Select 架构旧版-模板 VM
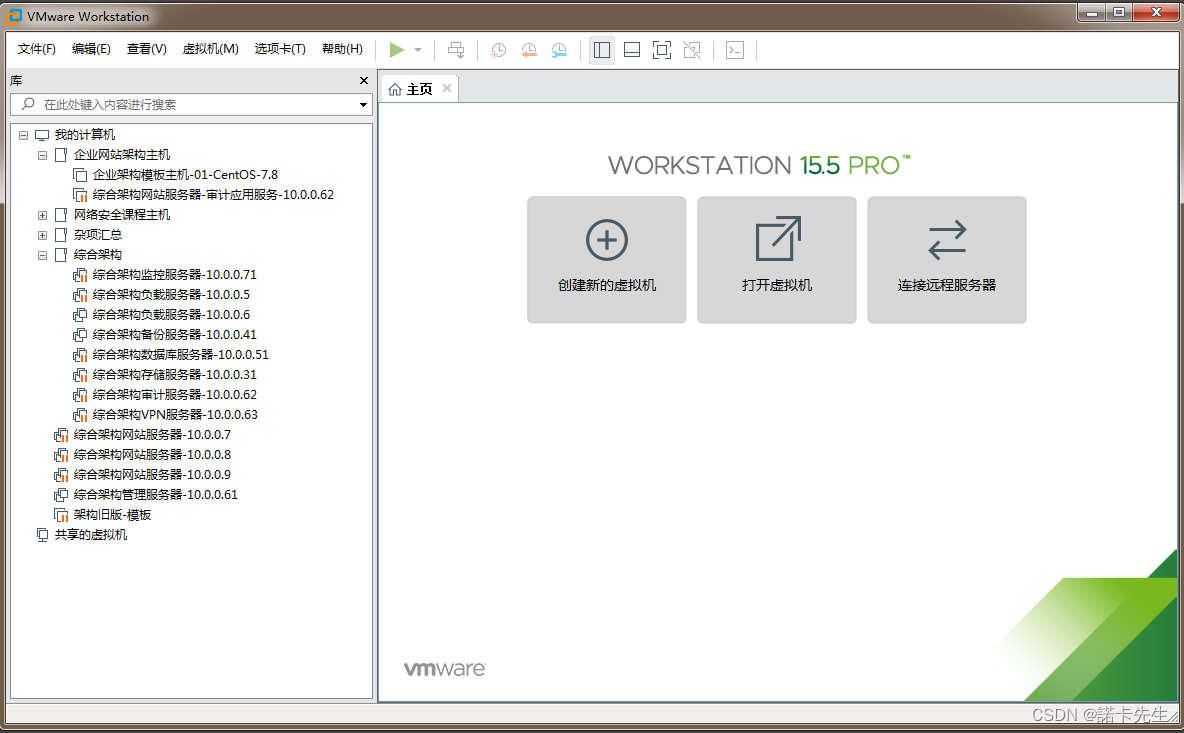 point(112,515)
